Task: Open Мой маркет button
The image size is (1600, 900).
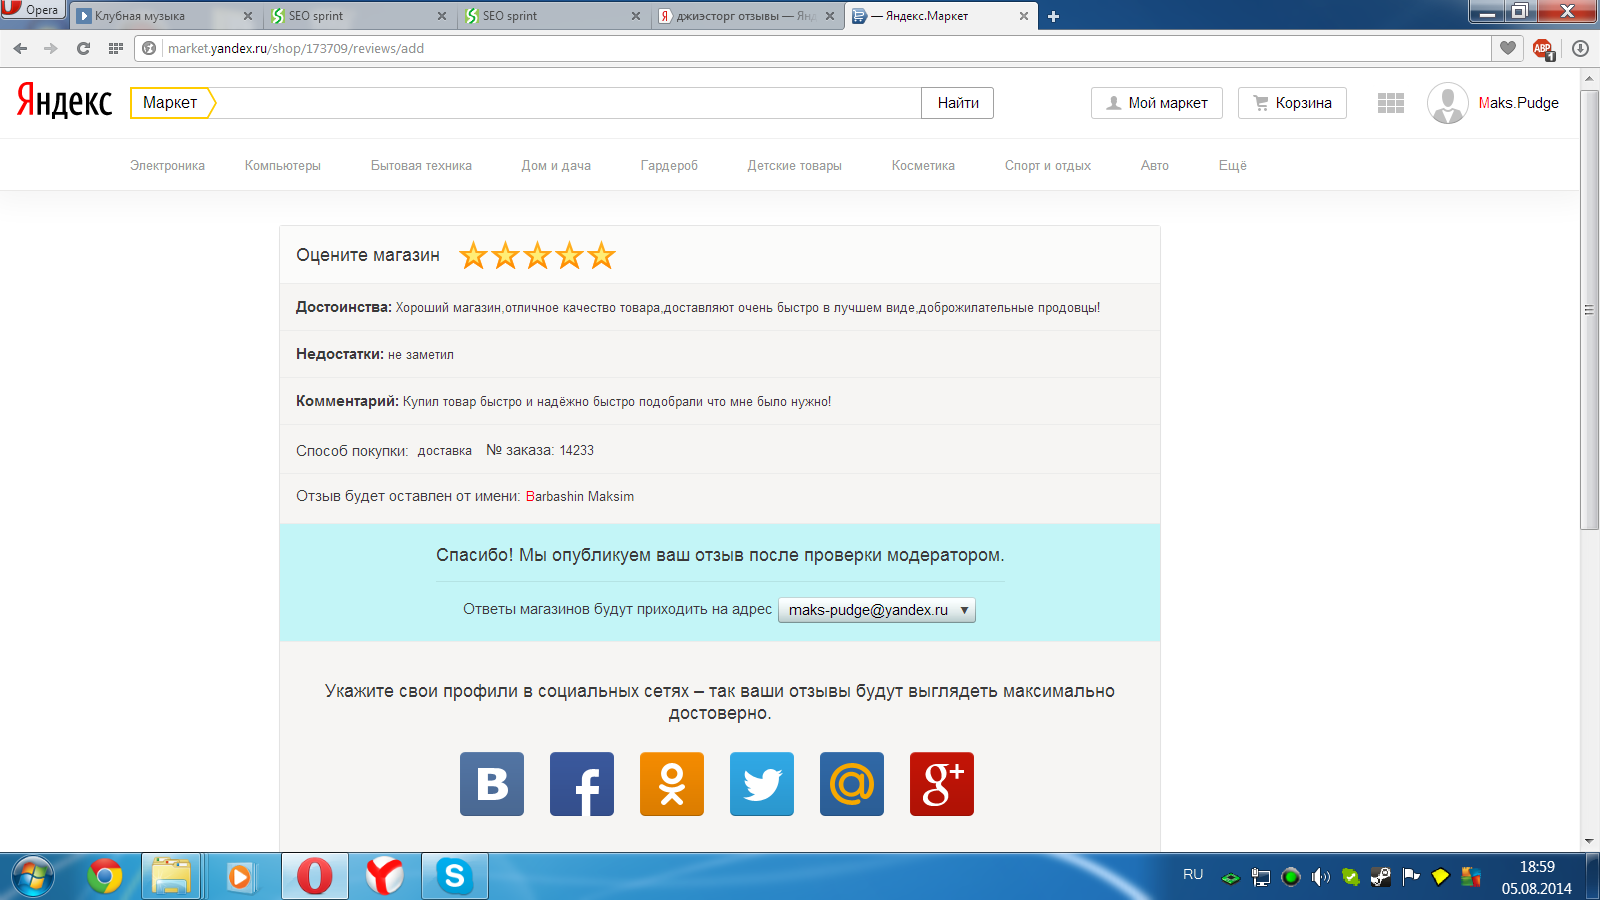Action: [1157, 103]
